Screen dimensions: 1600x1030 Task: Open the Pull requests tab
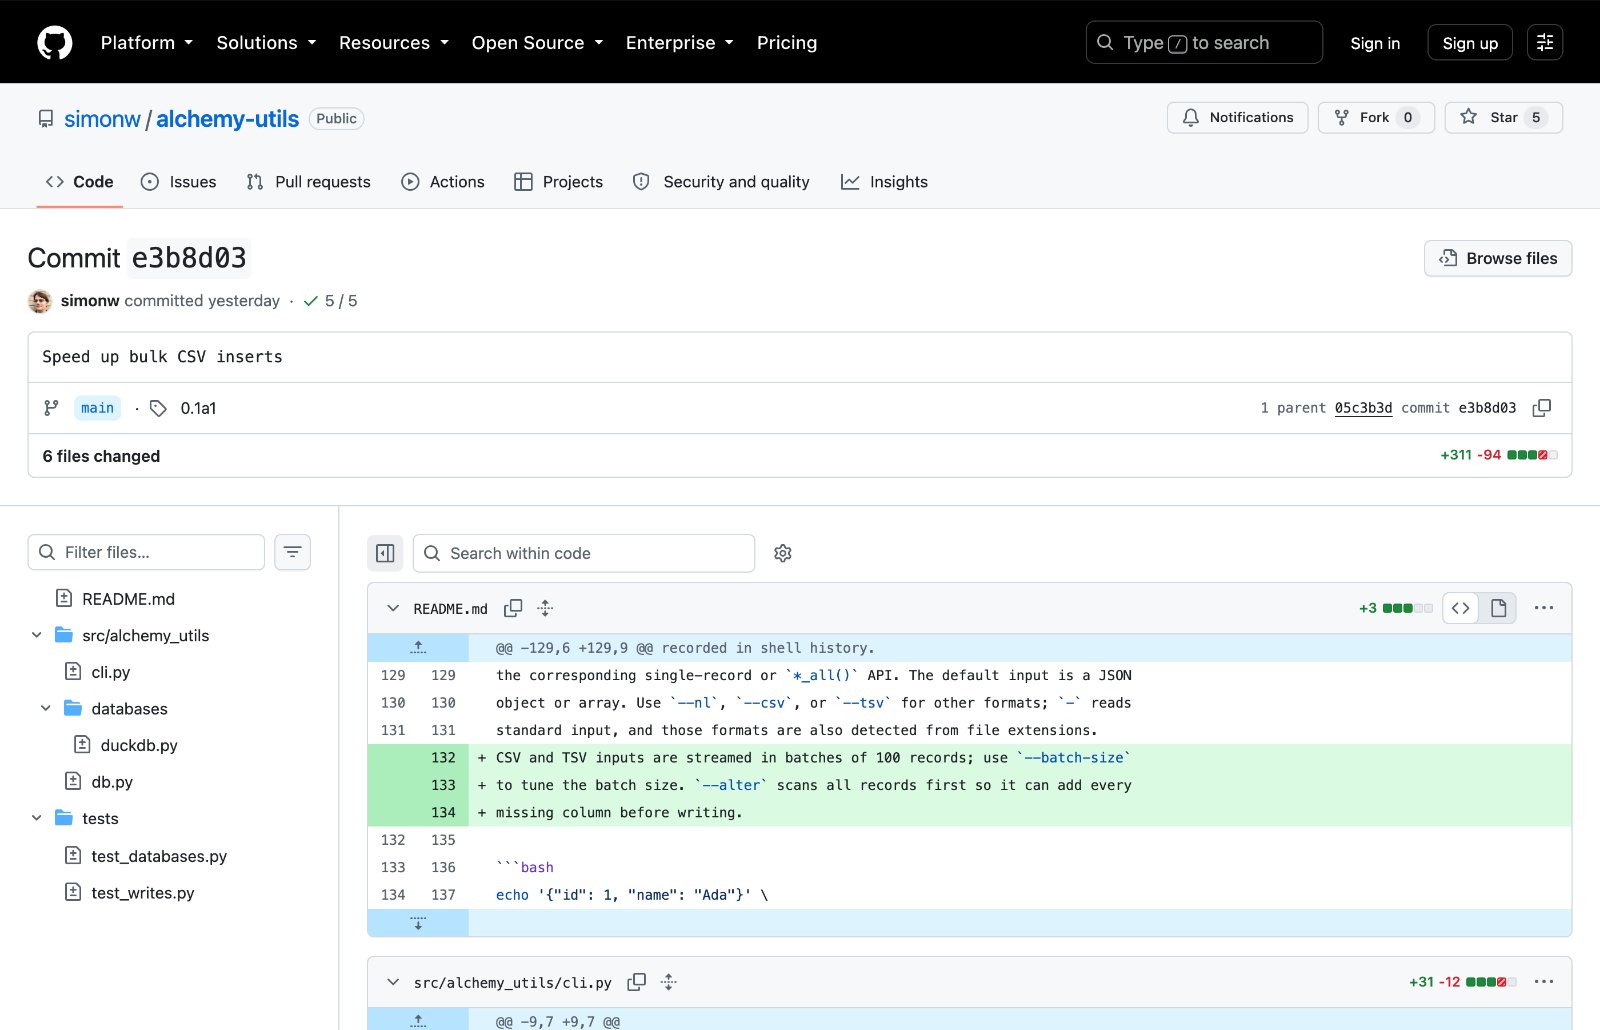pyautogui.click(x=308, y=182)
